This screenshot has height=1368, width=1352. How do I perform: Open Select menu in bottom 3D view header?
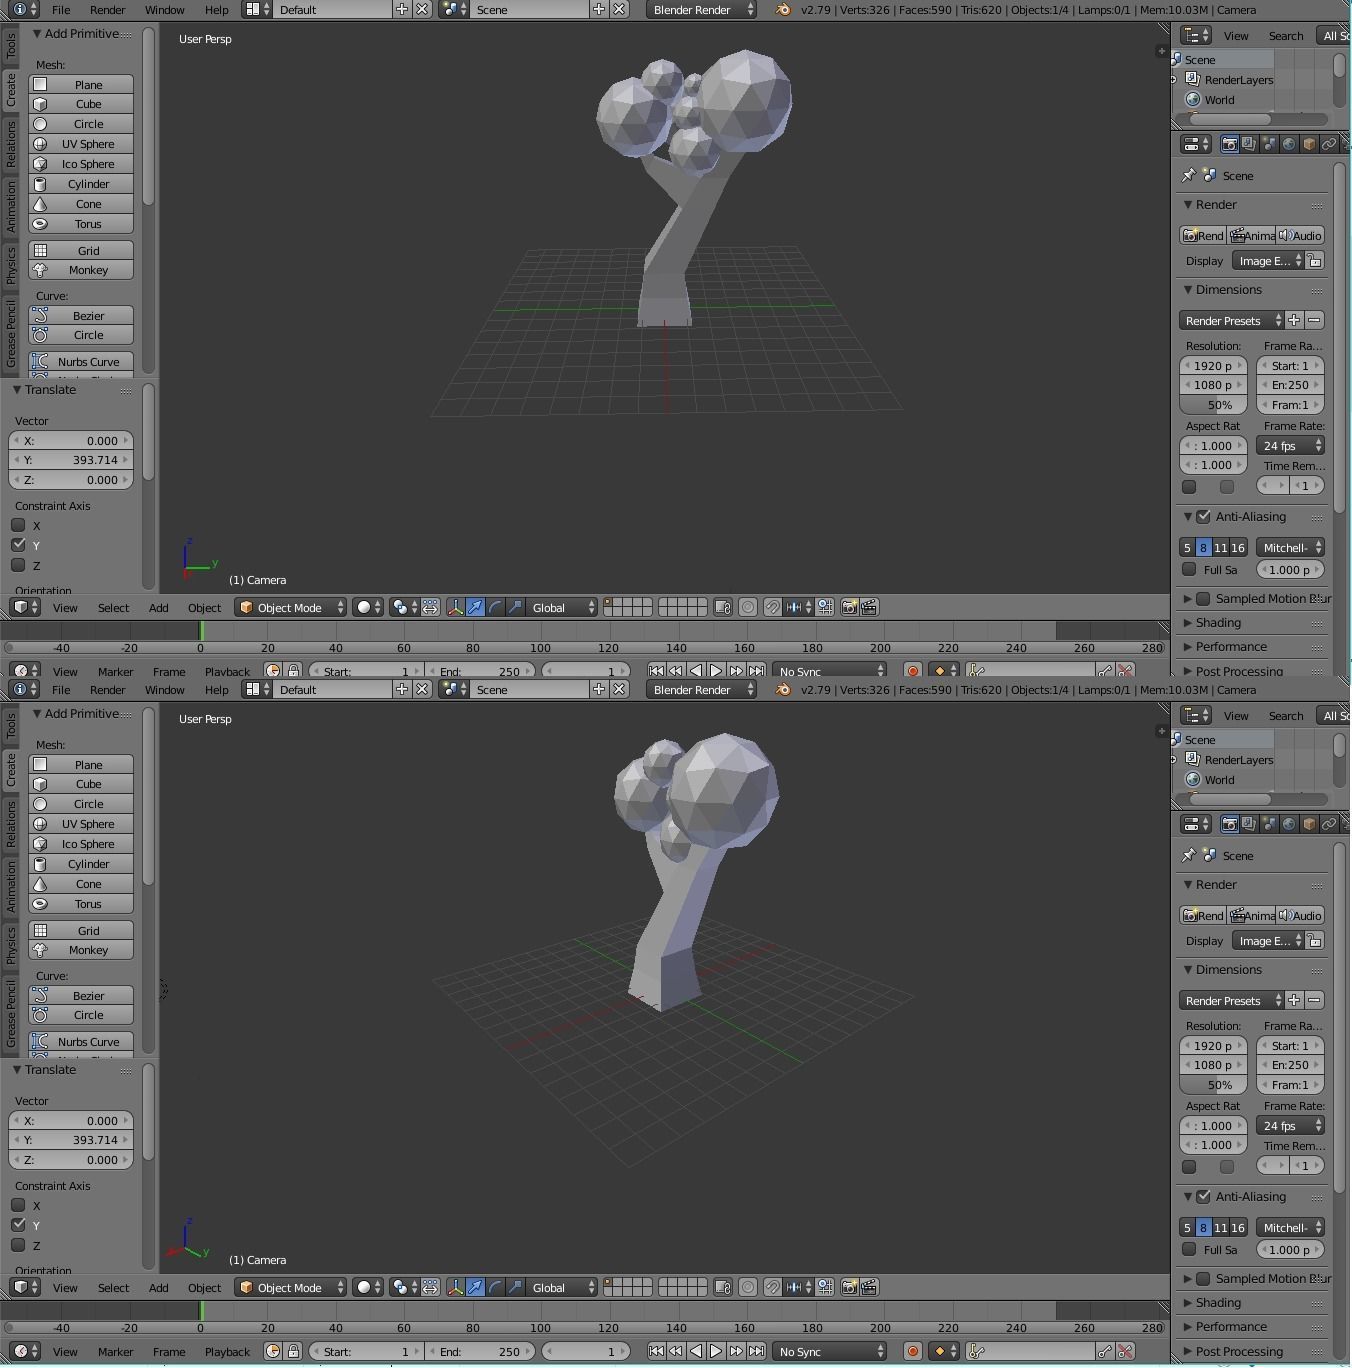[113, 1287]
